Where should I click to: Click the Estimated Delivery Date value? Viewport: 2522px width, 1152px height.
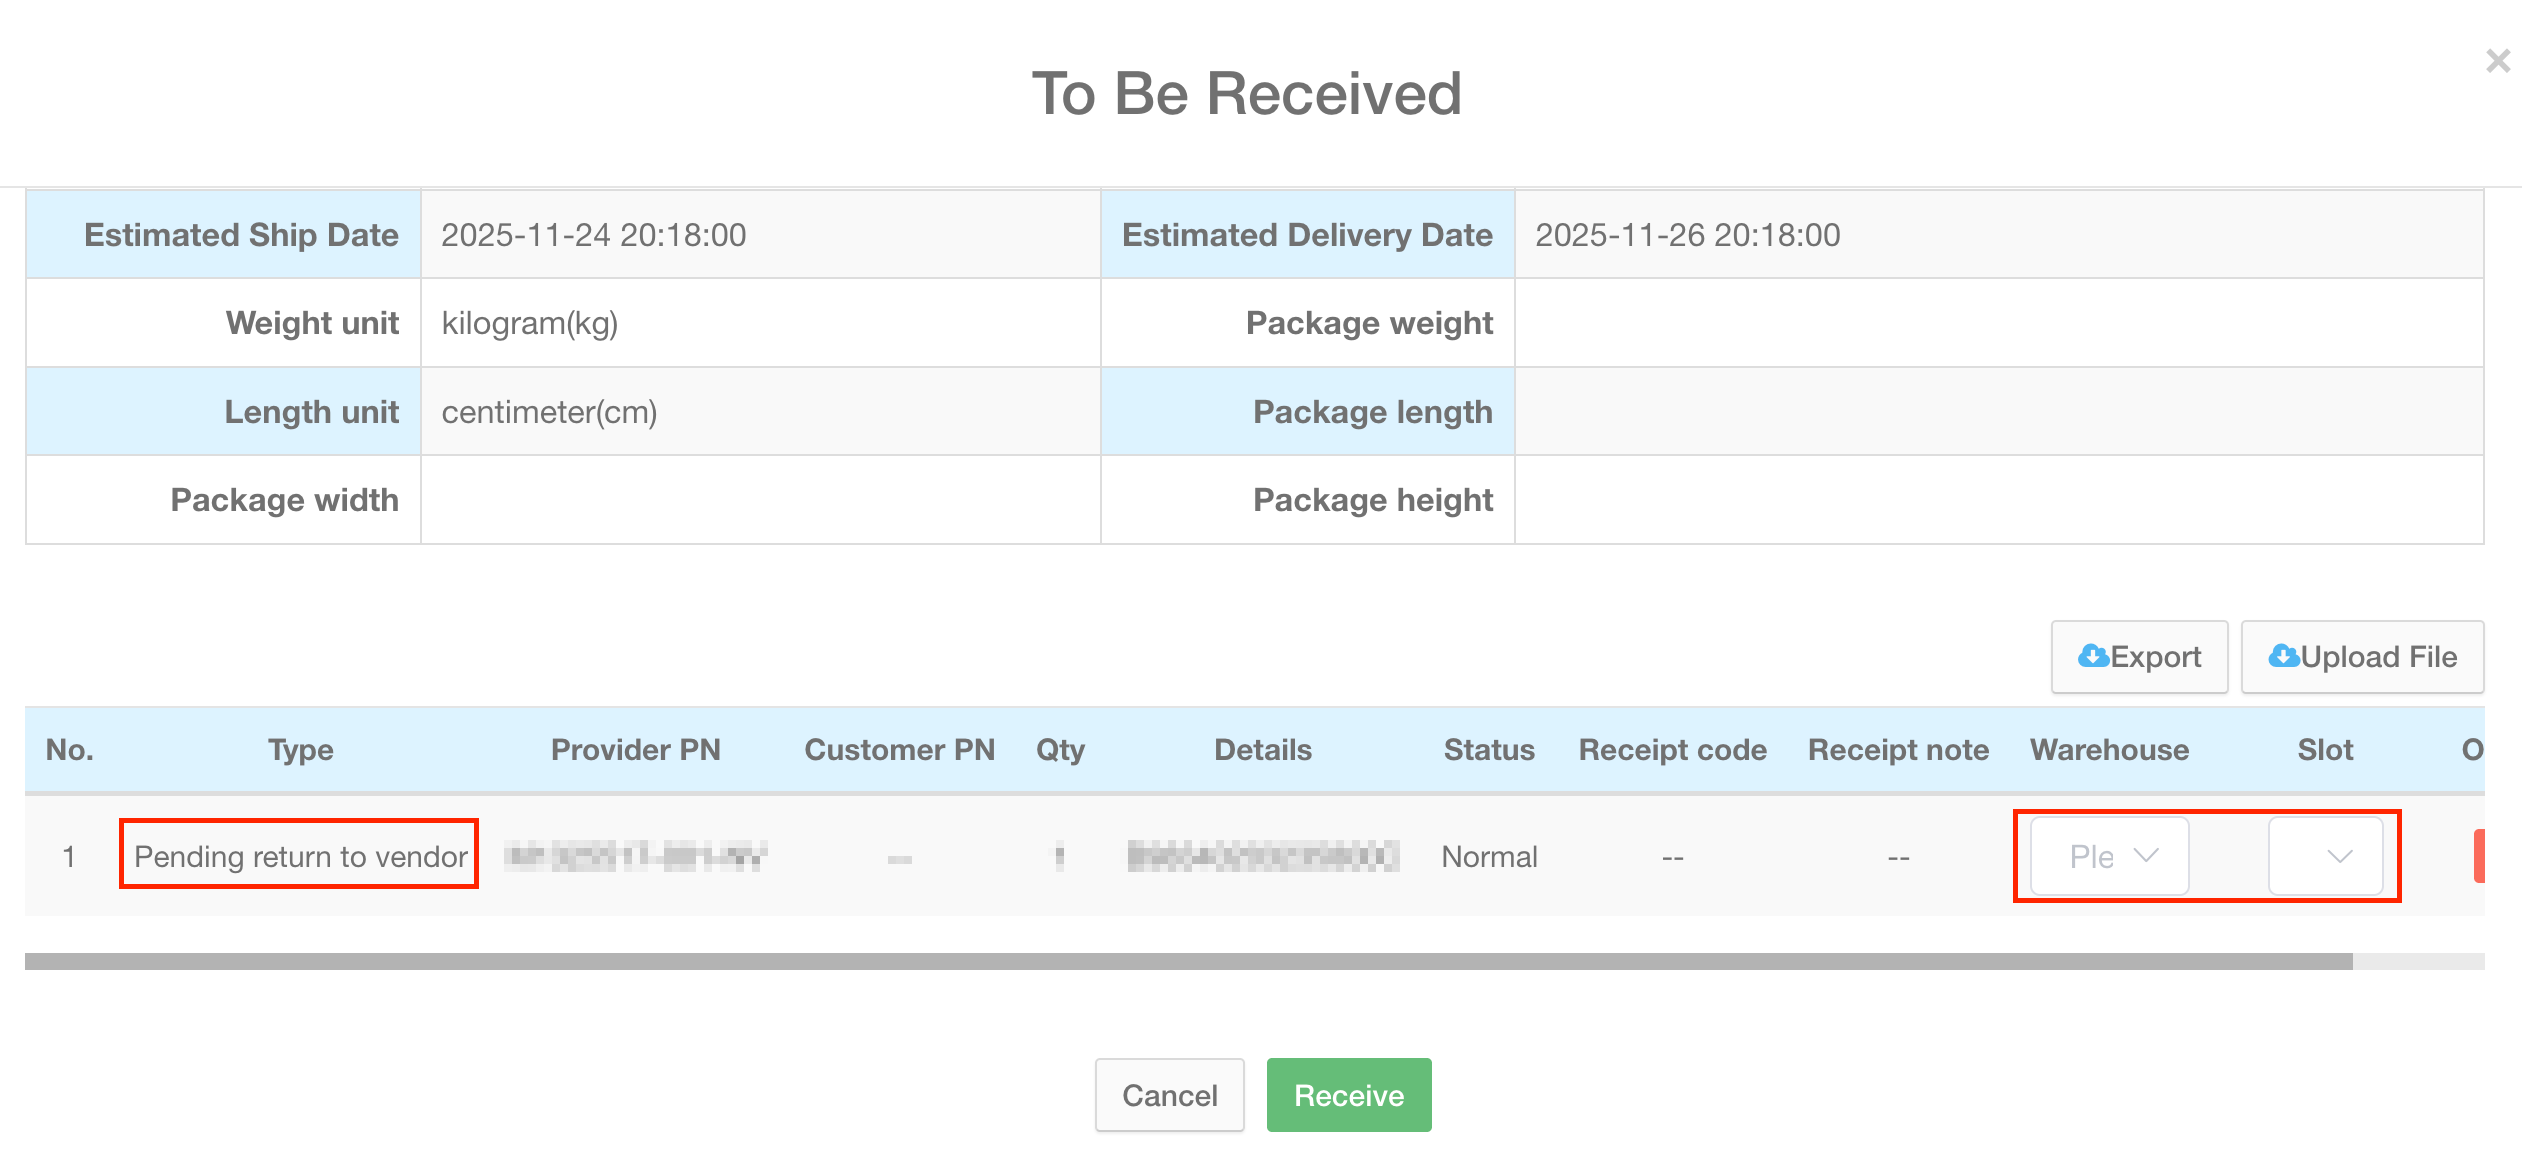(x=1687, y=235)
